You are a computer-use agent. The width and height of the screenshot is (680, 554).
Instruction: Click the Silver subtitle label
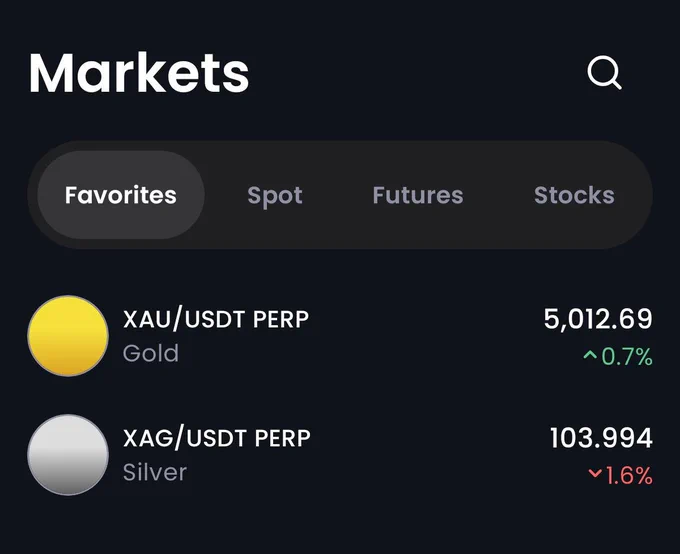coord(155,472)
